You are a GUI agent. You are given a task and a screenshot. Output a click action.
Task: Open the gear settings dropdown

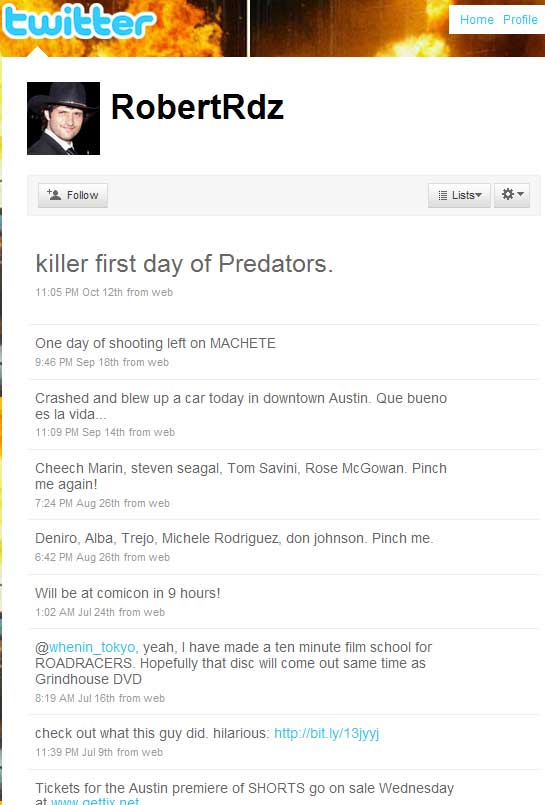[x=512, y=195]
